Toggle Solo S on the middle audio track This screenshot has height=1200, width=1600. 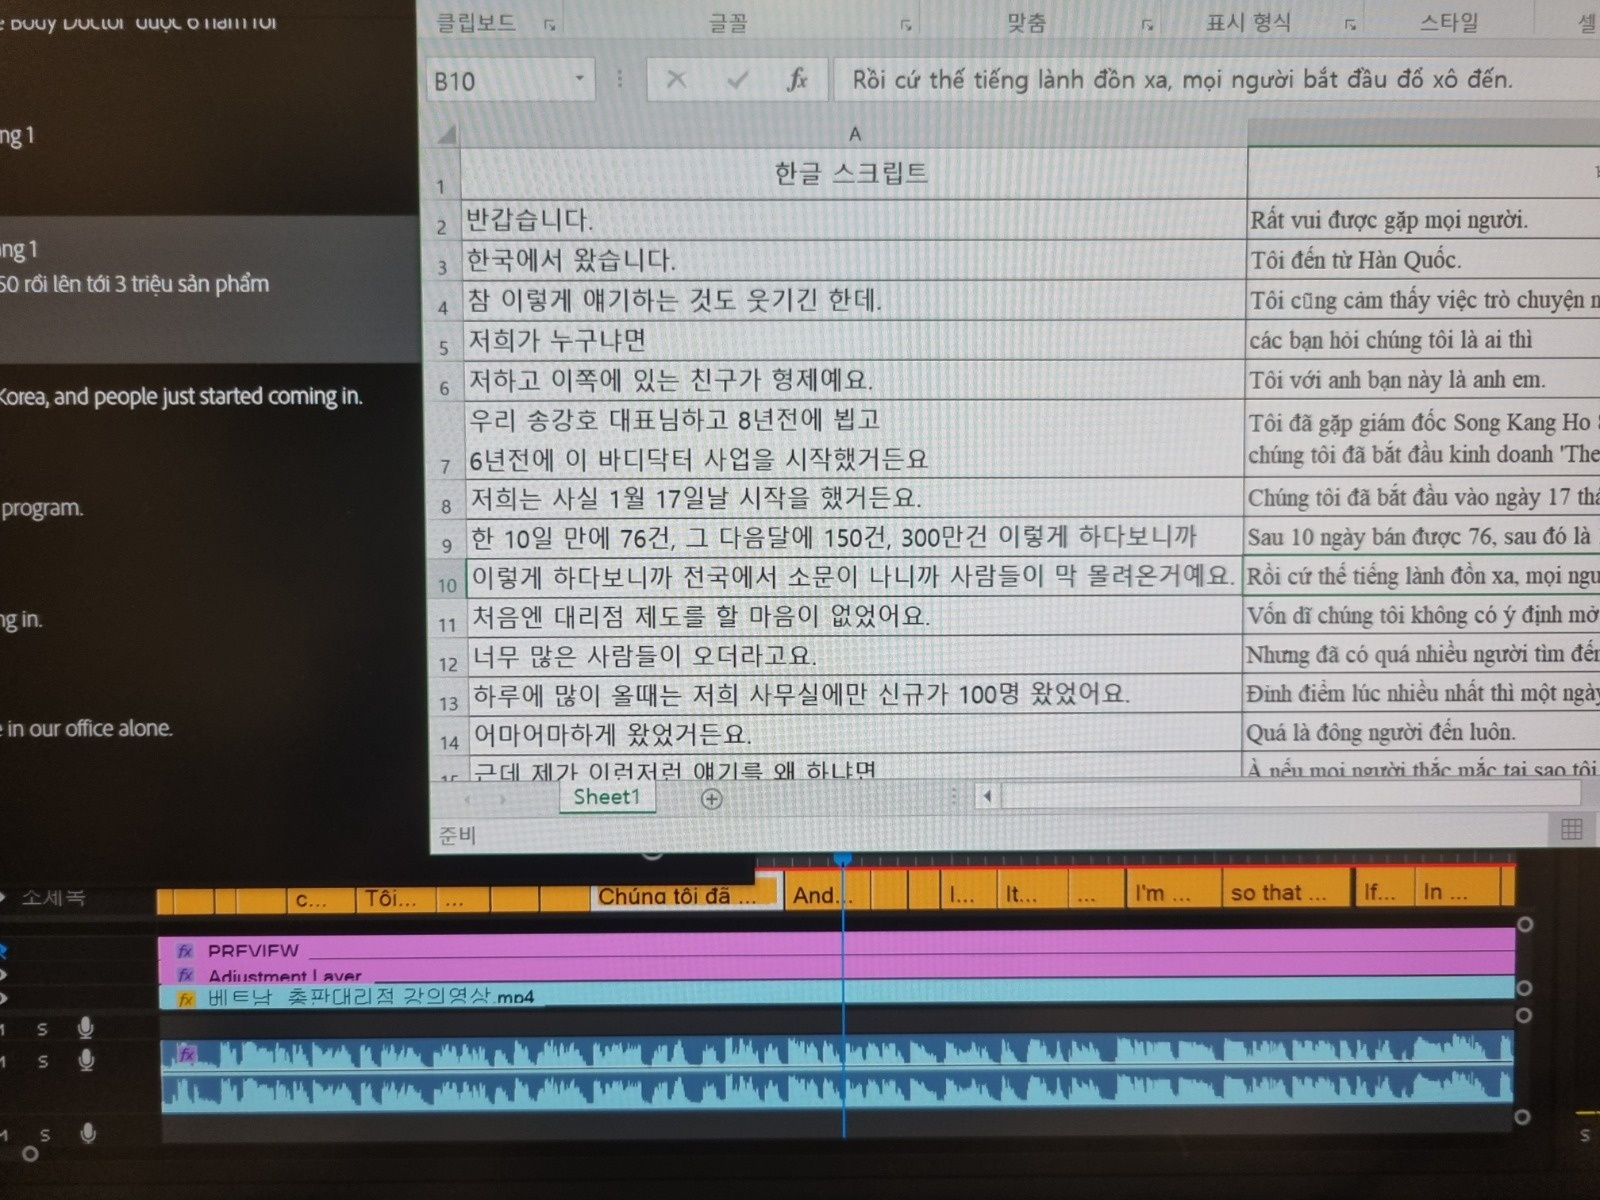click(x=43, y=1061)
